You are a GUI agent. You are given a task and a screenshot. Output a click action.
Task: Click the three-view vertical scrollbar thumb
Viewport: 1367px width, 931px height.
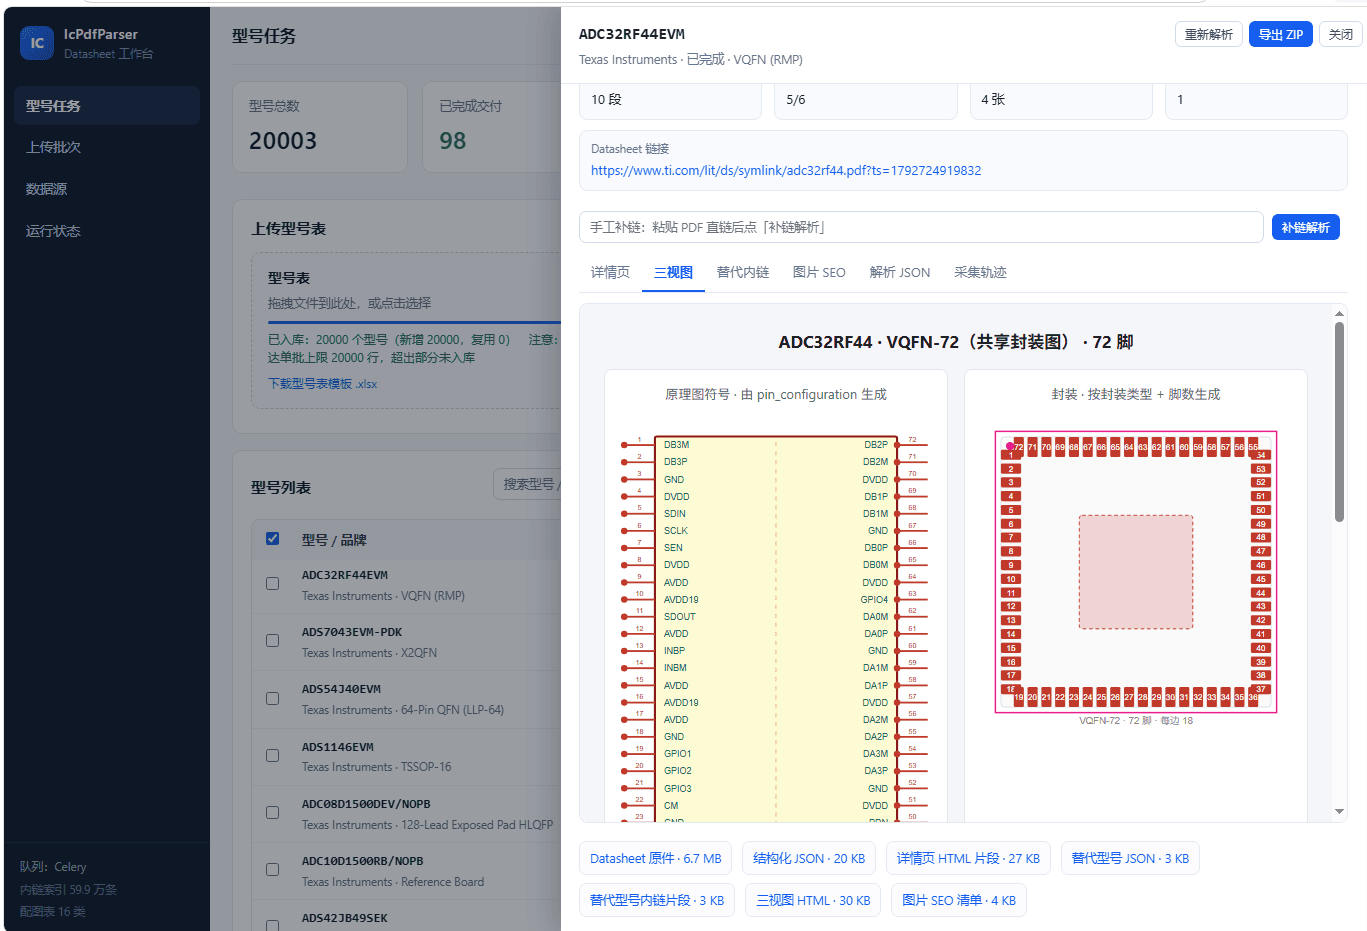[x=1339, y=422]
